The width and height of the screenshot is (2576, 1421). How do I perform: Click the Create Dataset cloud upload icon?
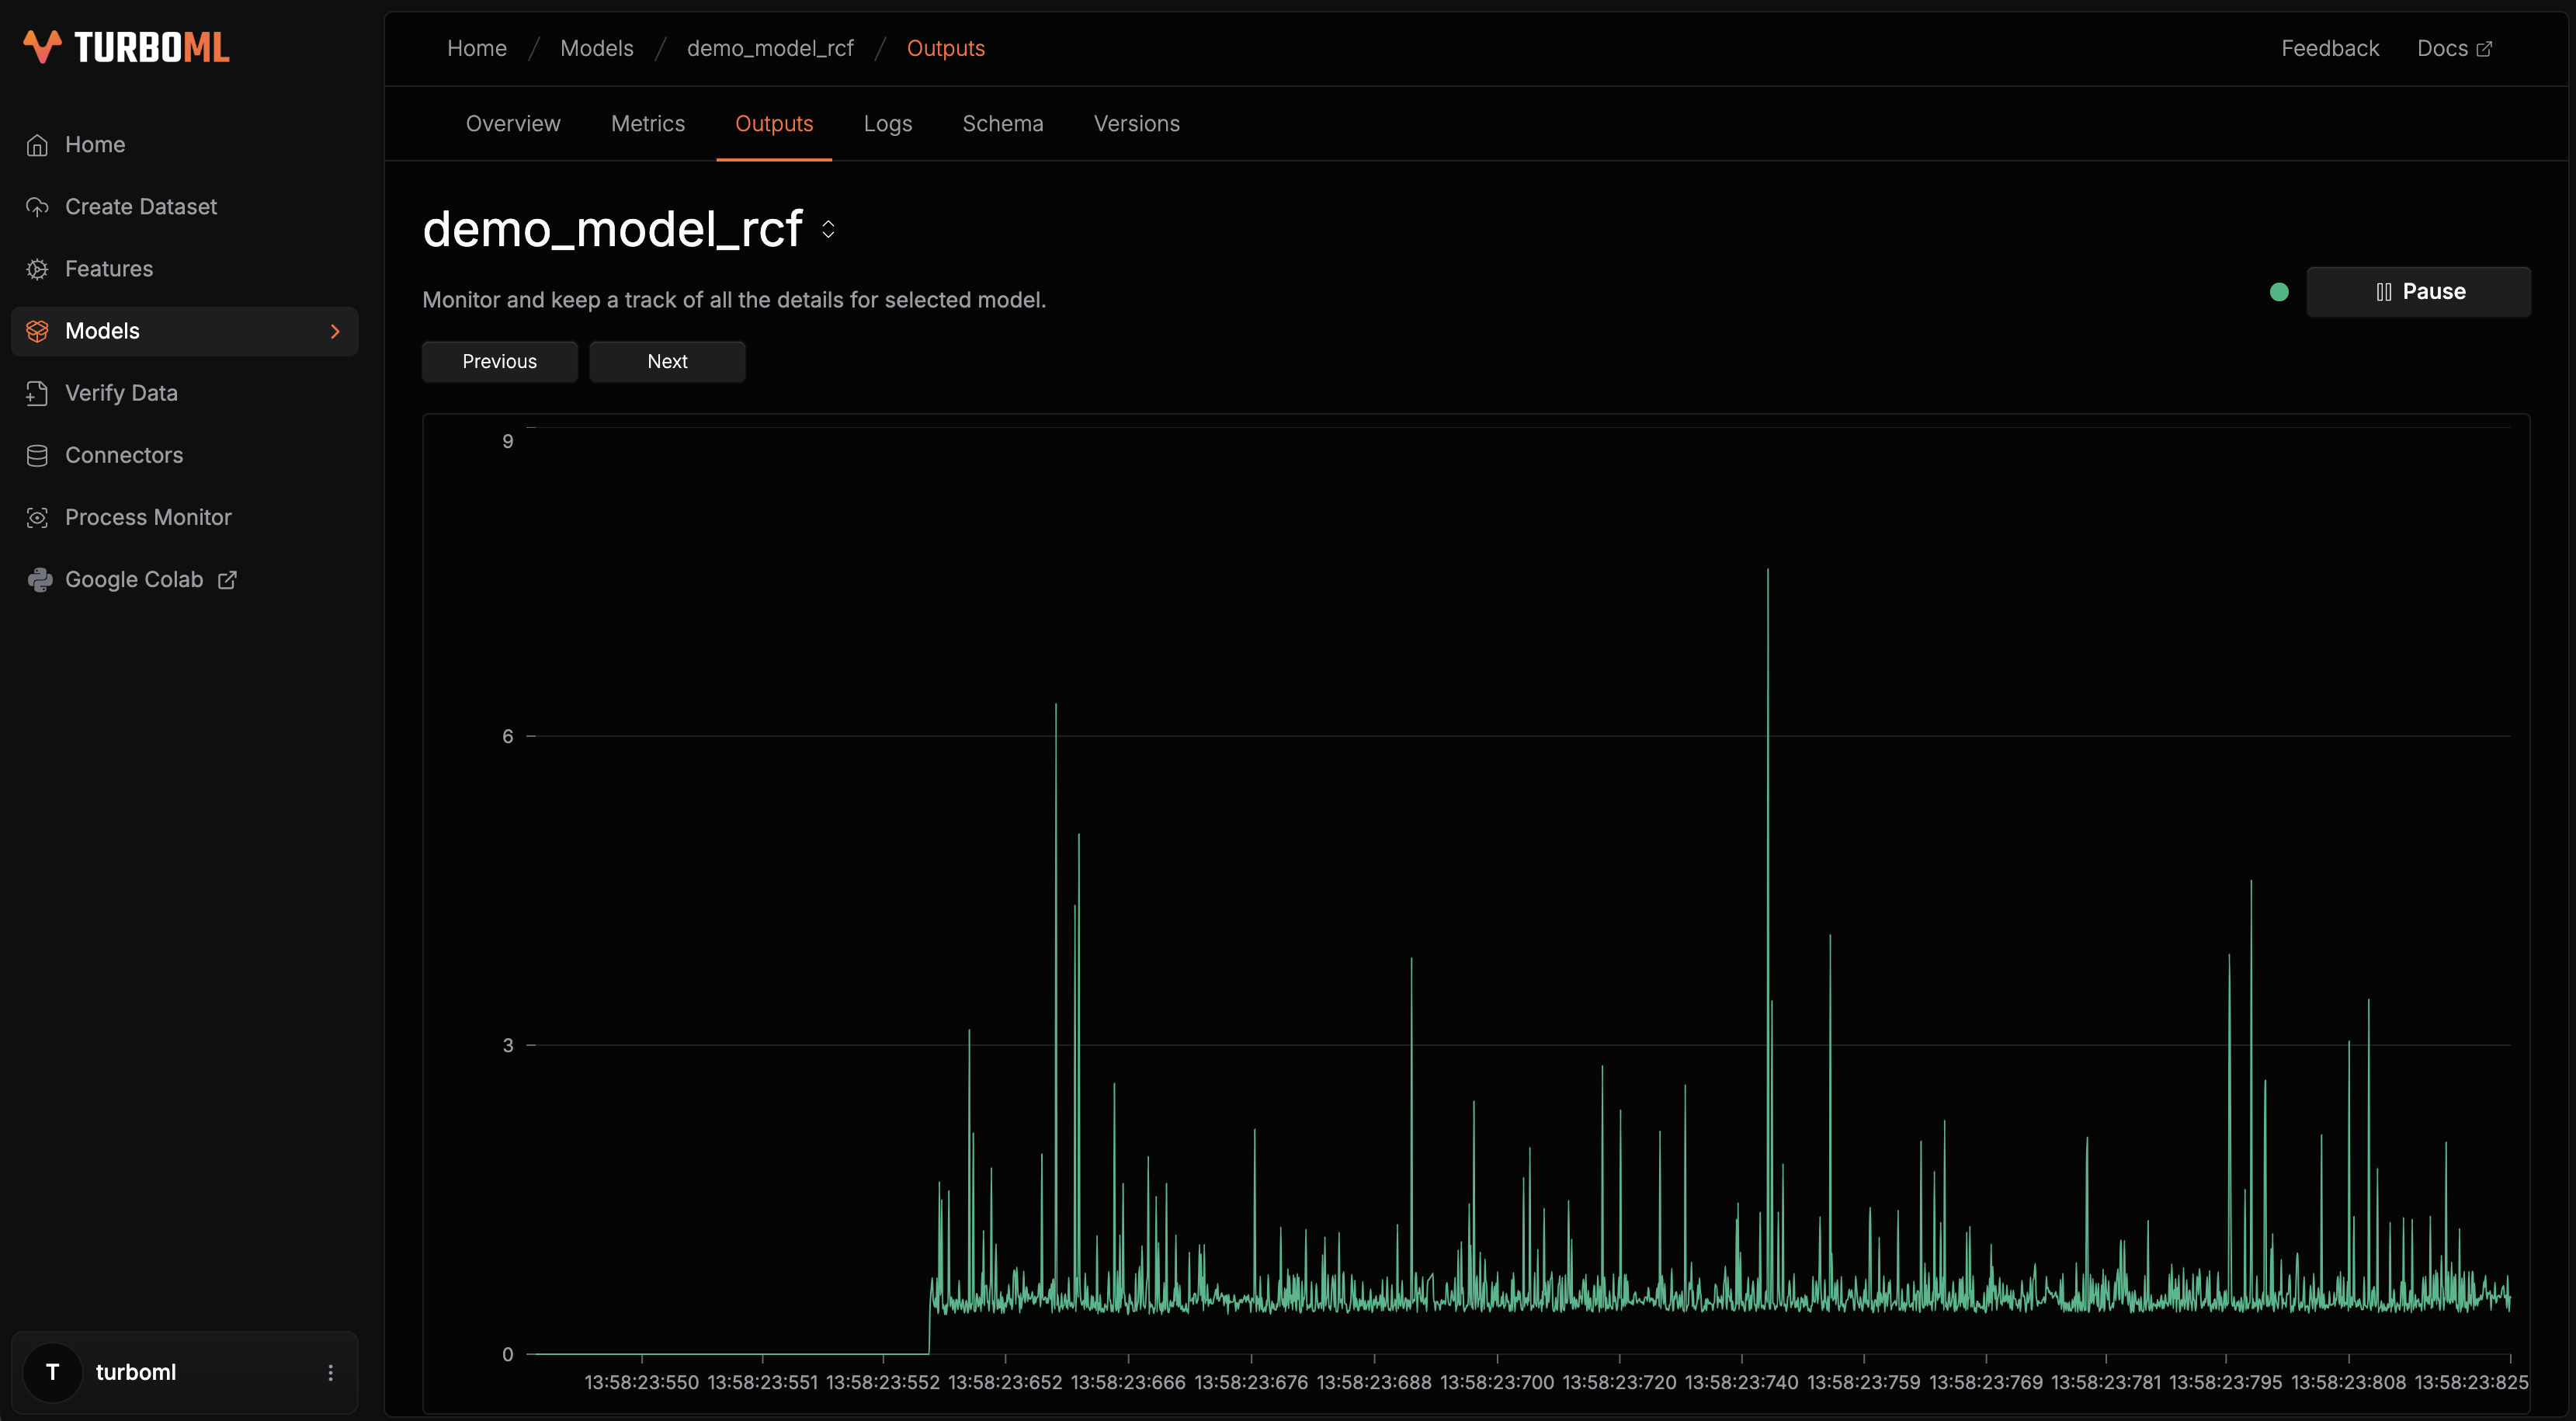coord(37,207)
